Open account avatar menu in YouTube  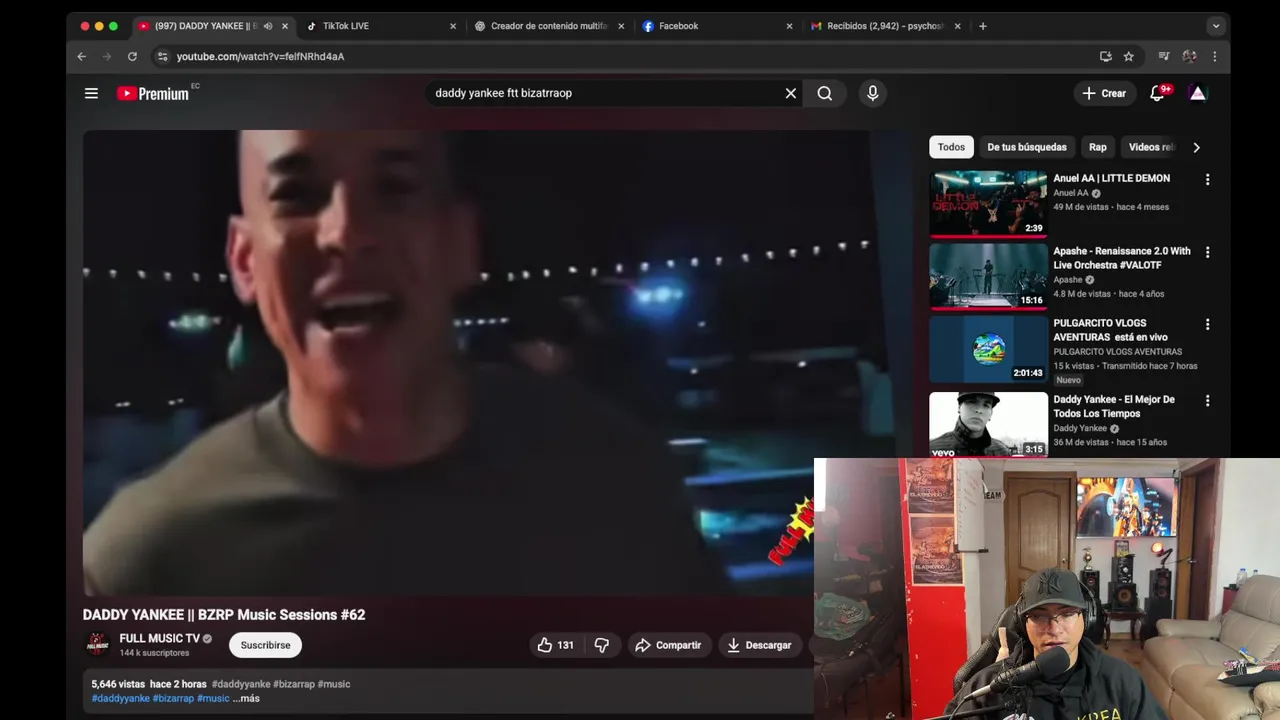pos(1197,93)
